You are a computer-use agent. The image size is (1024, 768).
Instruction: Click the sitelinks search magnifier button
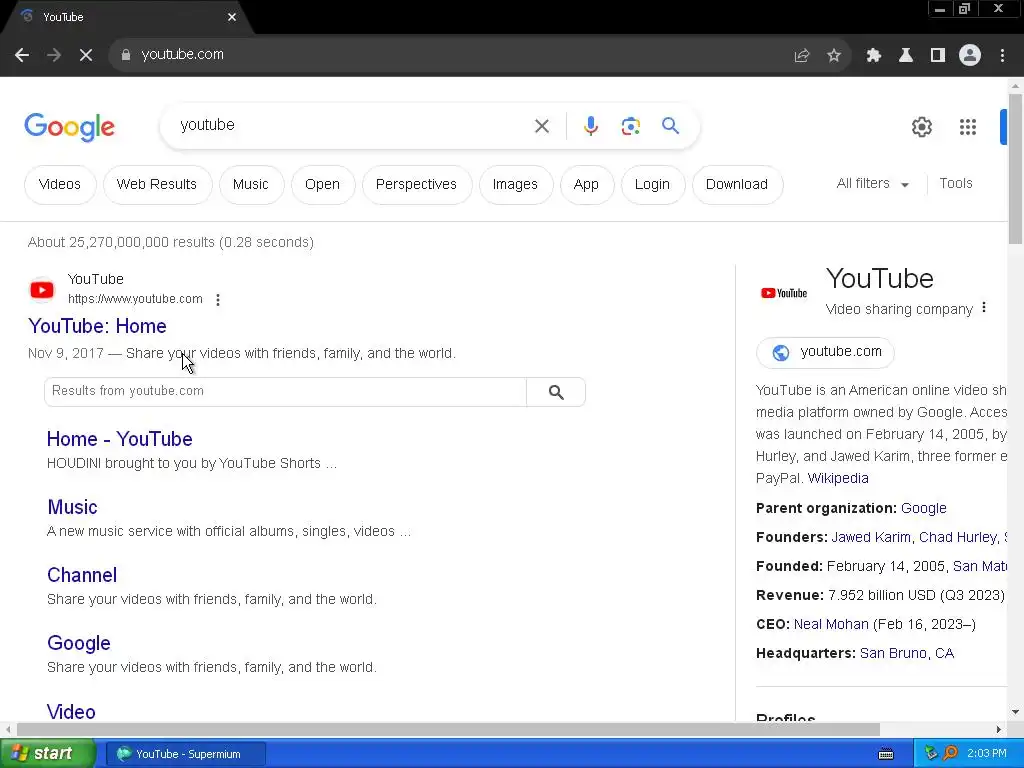[x=556, y=392]
